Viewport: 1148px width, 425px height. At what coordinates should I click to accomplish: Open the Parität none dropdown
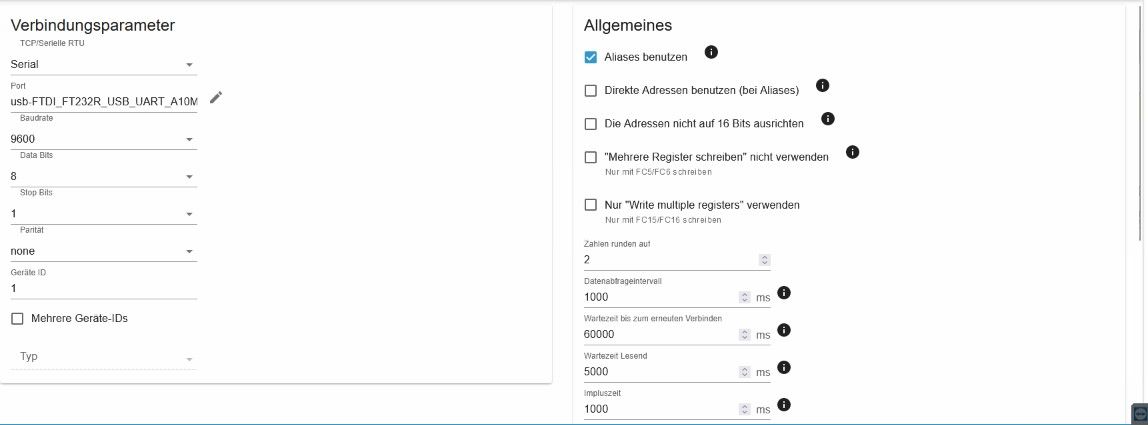tap(103, 251)
